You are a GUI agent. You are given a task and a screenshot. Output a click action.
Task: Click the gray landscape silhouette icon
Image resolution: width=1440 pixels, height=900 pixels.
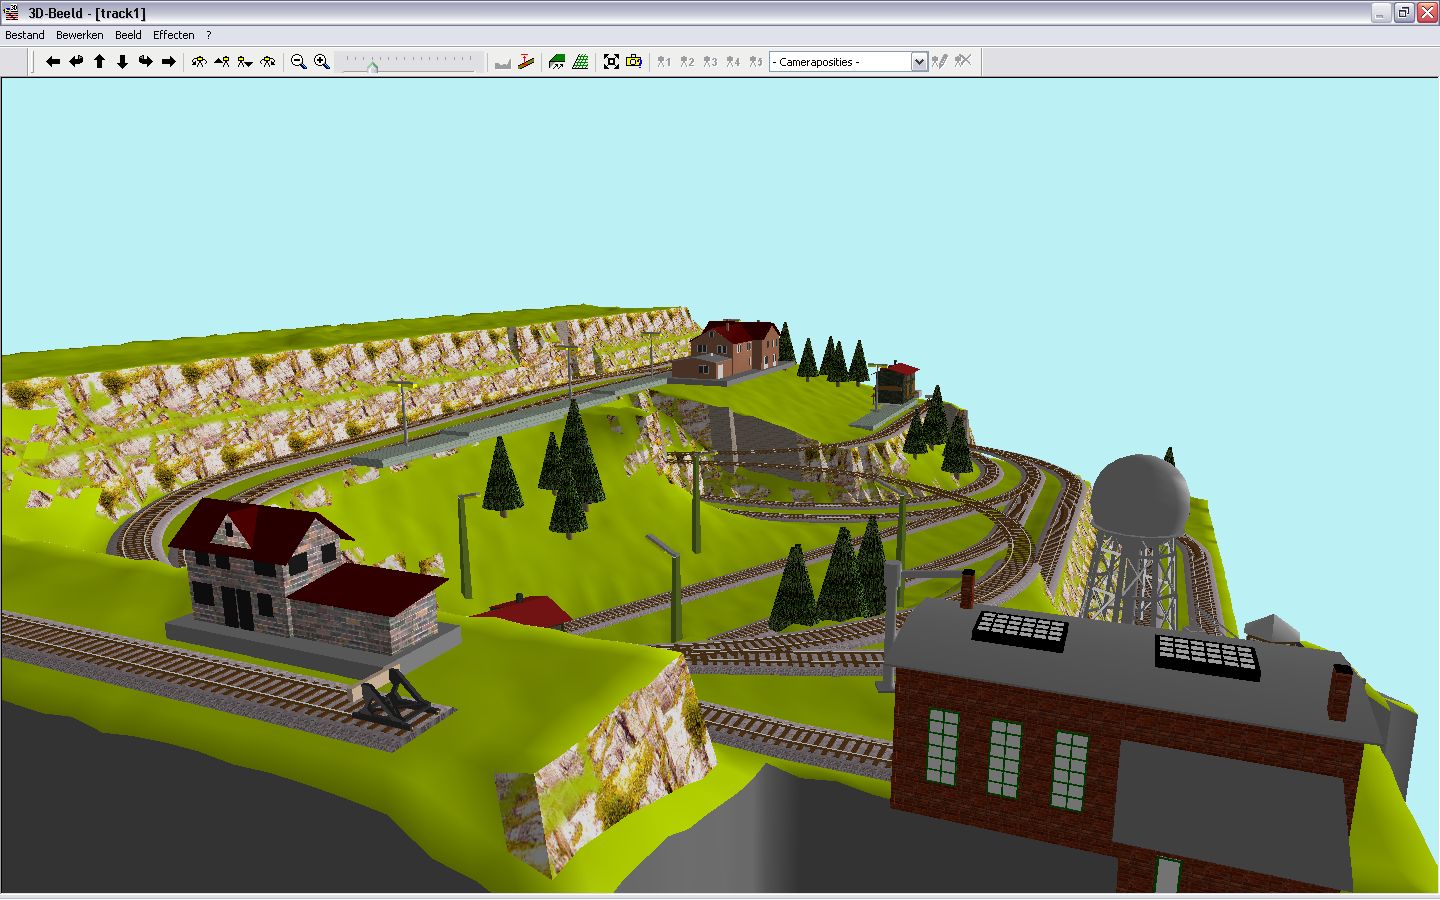[503, 62]
